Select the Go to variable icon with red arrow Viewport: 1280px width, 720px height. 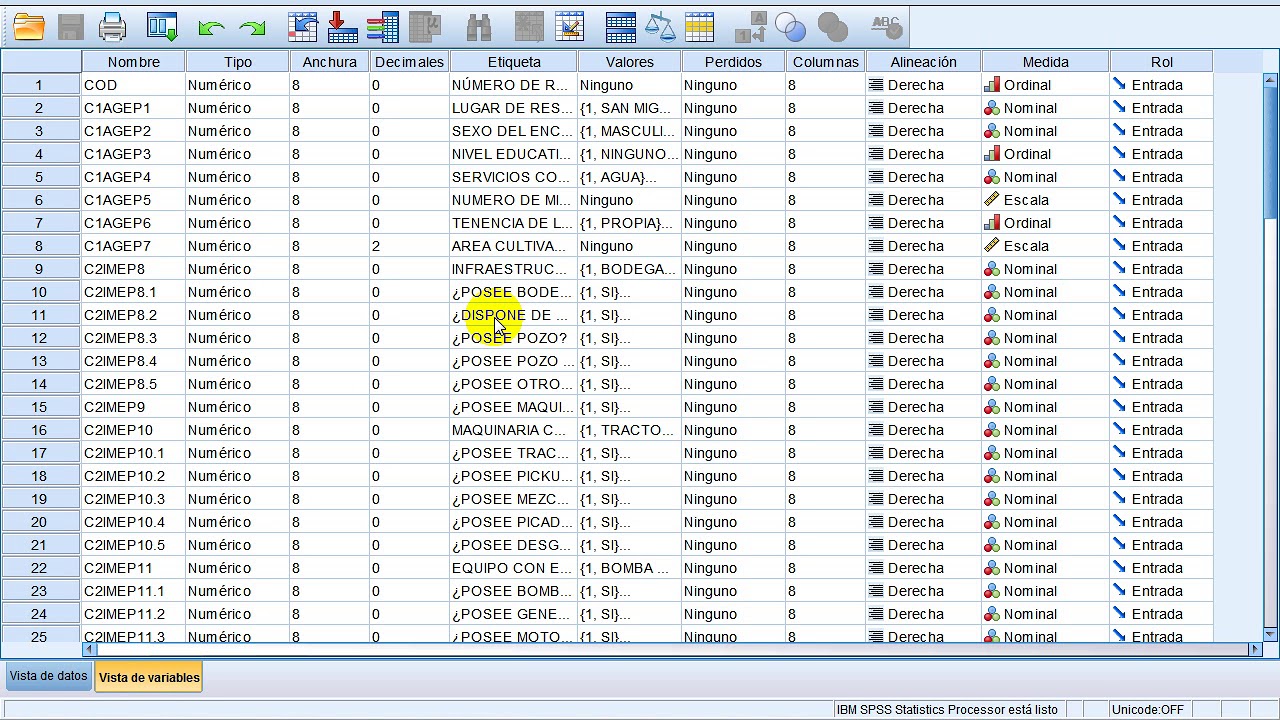(x=342, y=27)
